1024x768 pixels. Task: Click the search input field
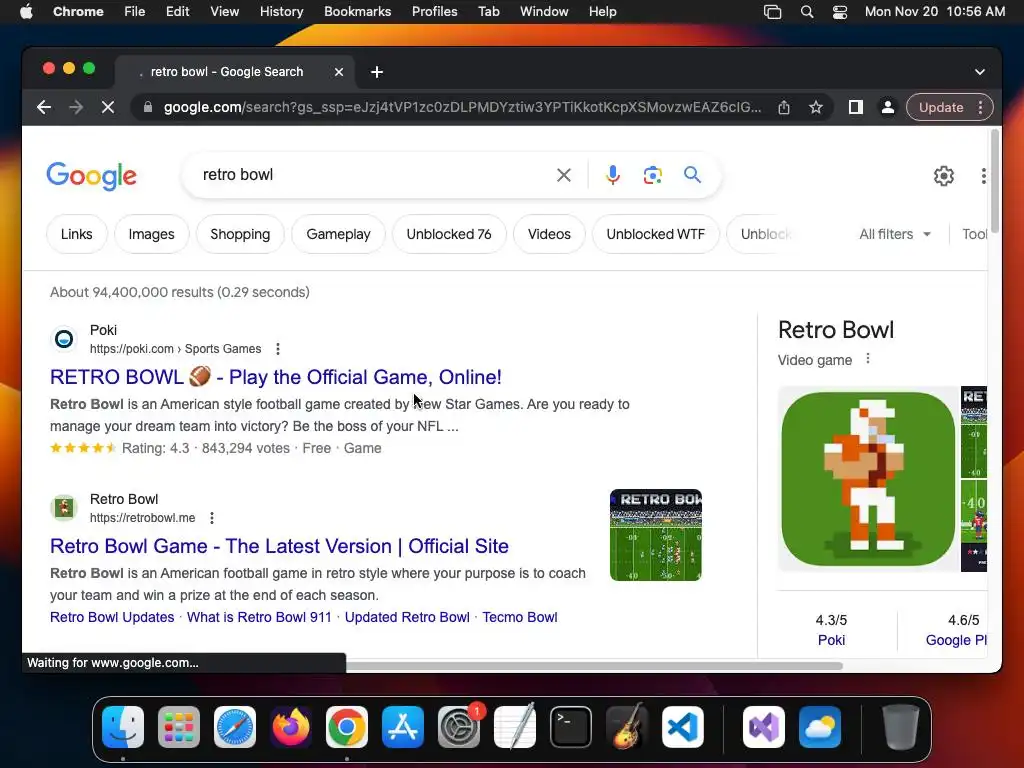coord(372,175)
